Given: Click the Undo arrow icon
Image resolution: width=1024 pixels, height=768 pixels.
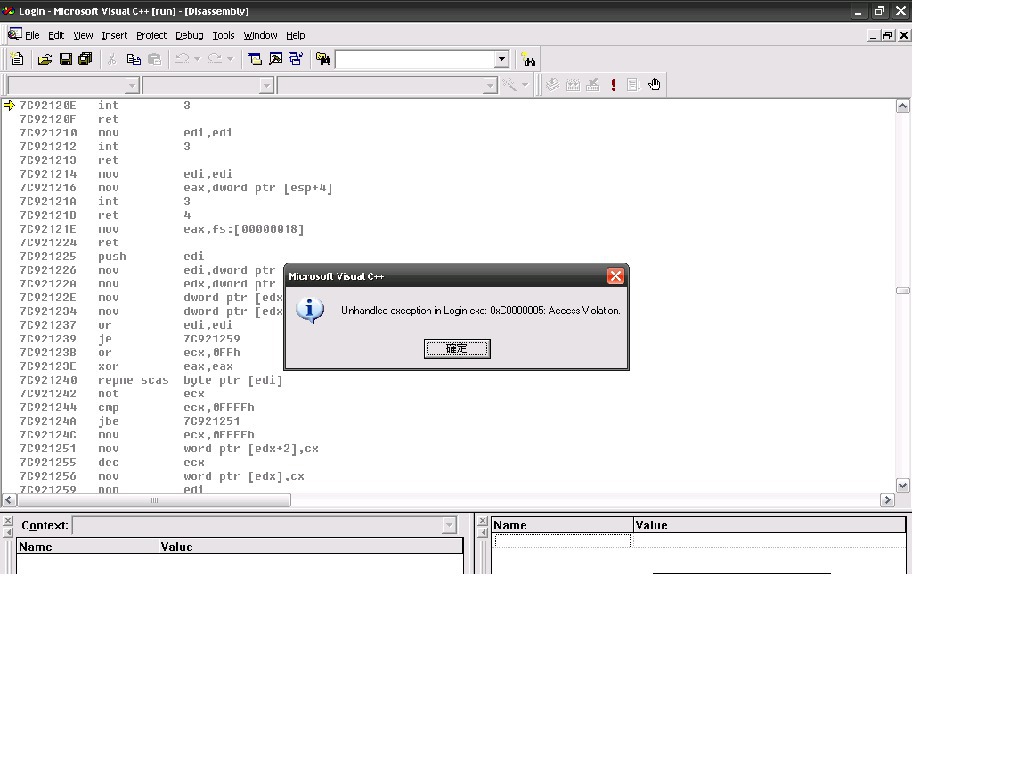Looking at the screenshot, I should (x=182, y=59).
